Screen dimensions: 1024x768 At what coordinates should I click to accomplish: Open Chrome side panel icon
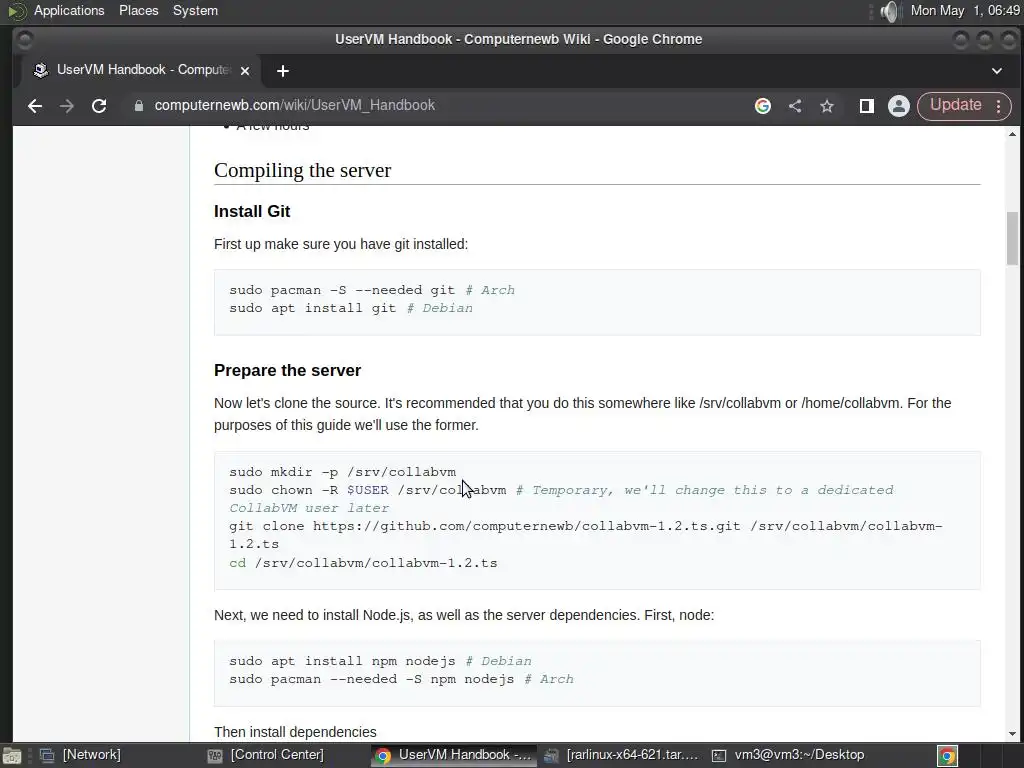point(867,106)
